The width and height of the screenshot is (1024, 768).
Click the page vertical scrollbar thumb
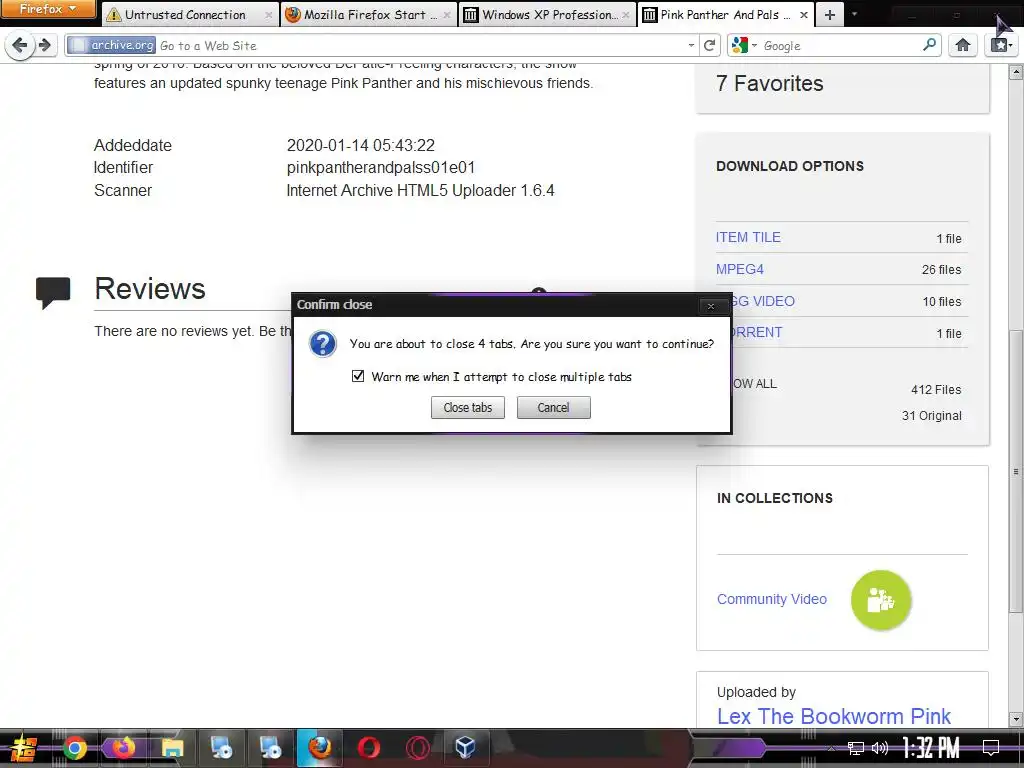coord(1016,471)
